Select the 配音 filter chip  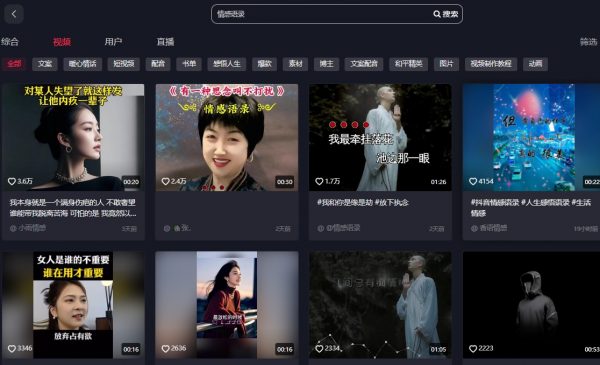pos(158,64)
